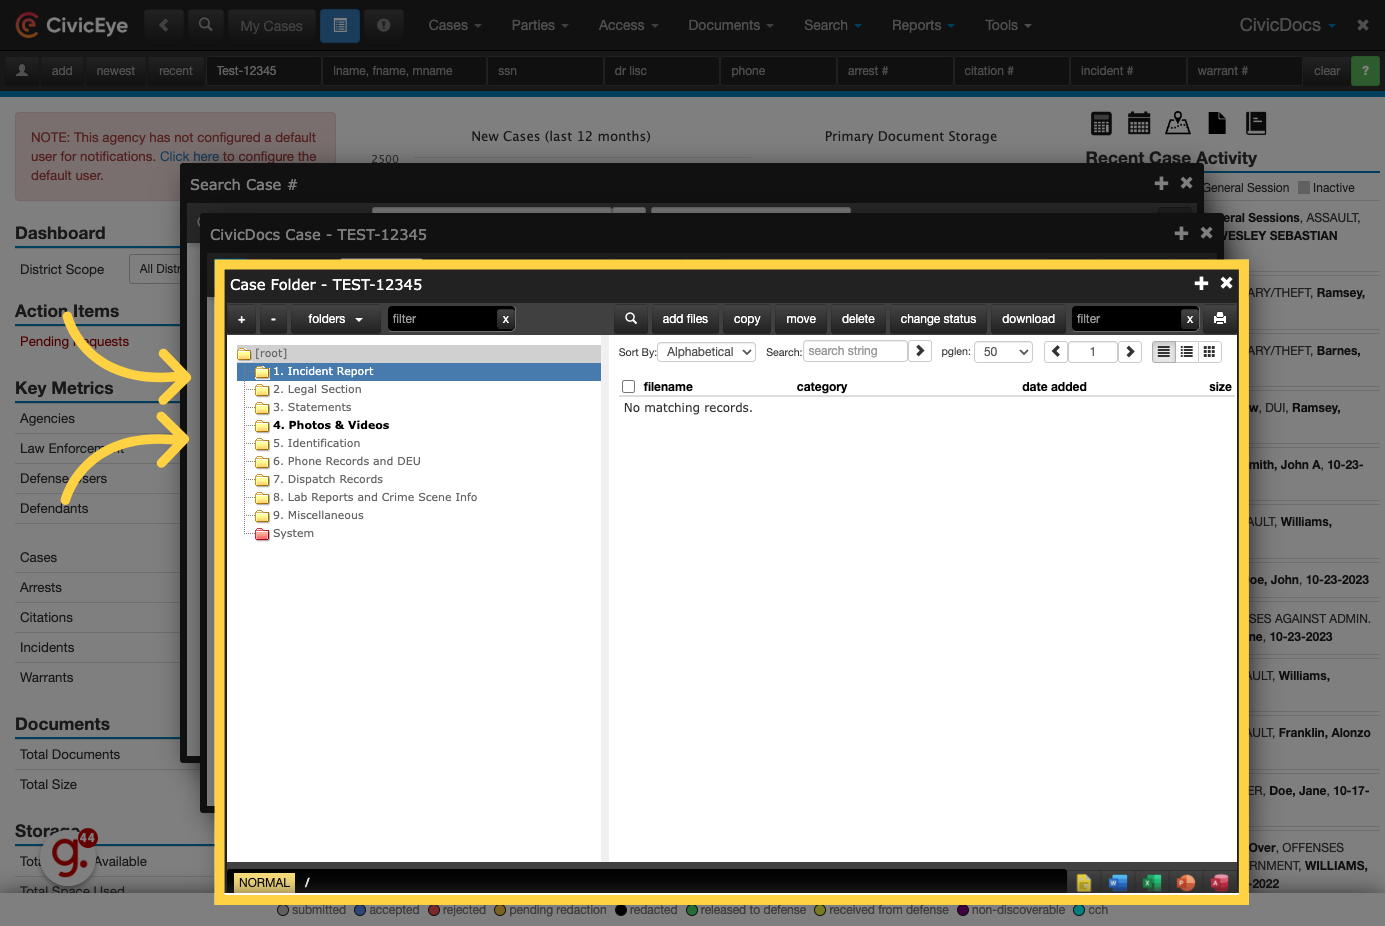
Task: Click the print icon in Case Folder toolbar
Action: coord(1220,319)
